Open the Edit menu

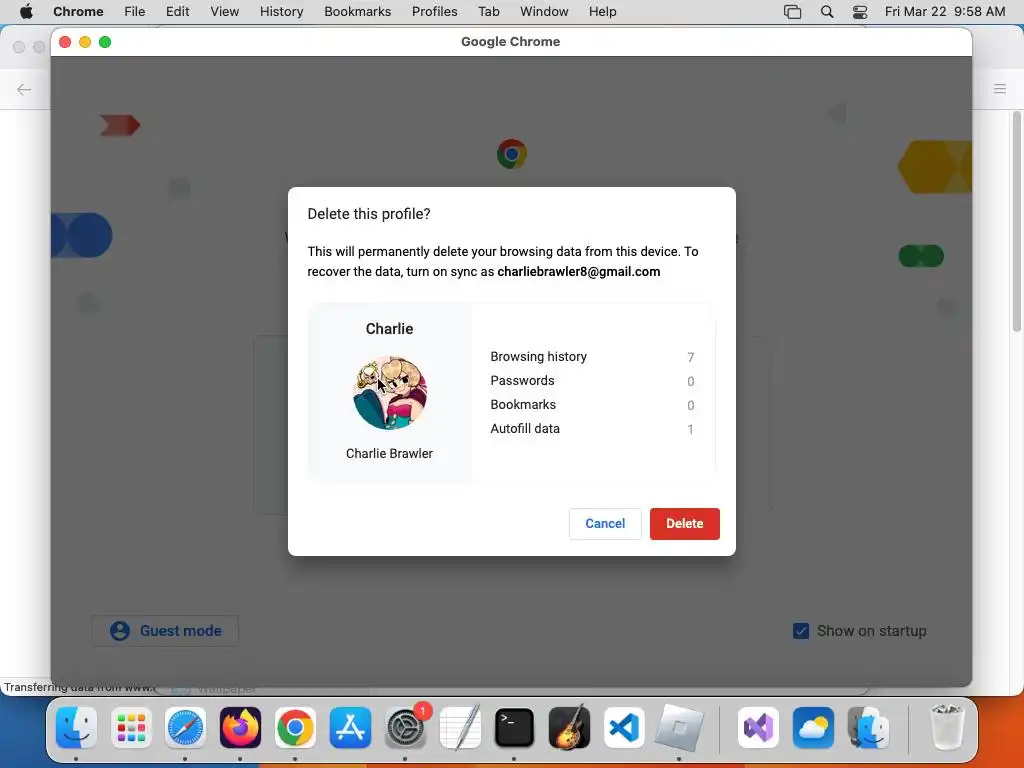(x=178, y=12)
